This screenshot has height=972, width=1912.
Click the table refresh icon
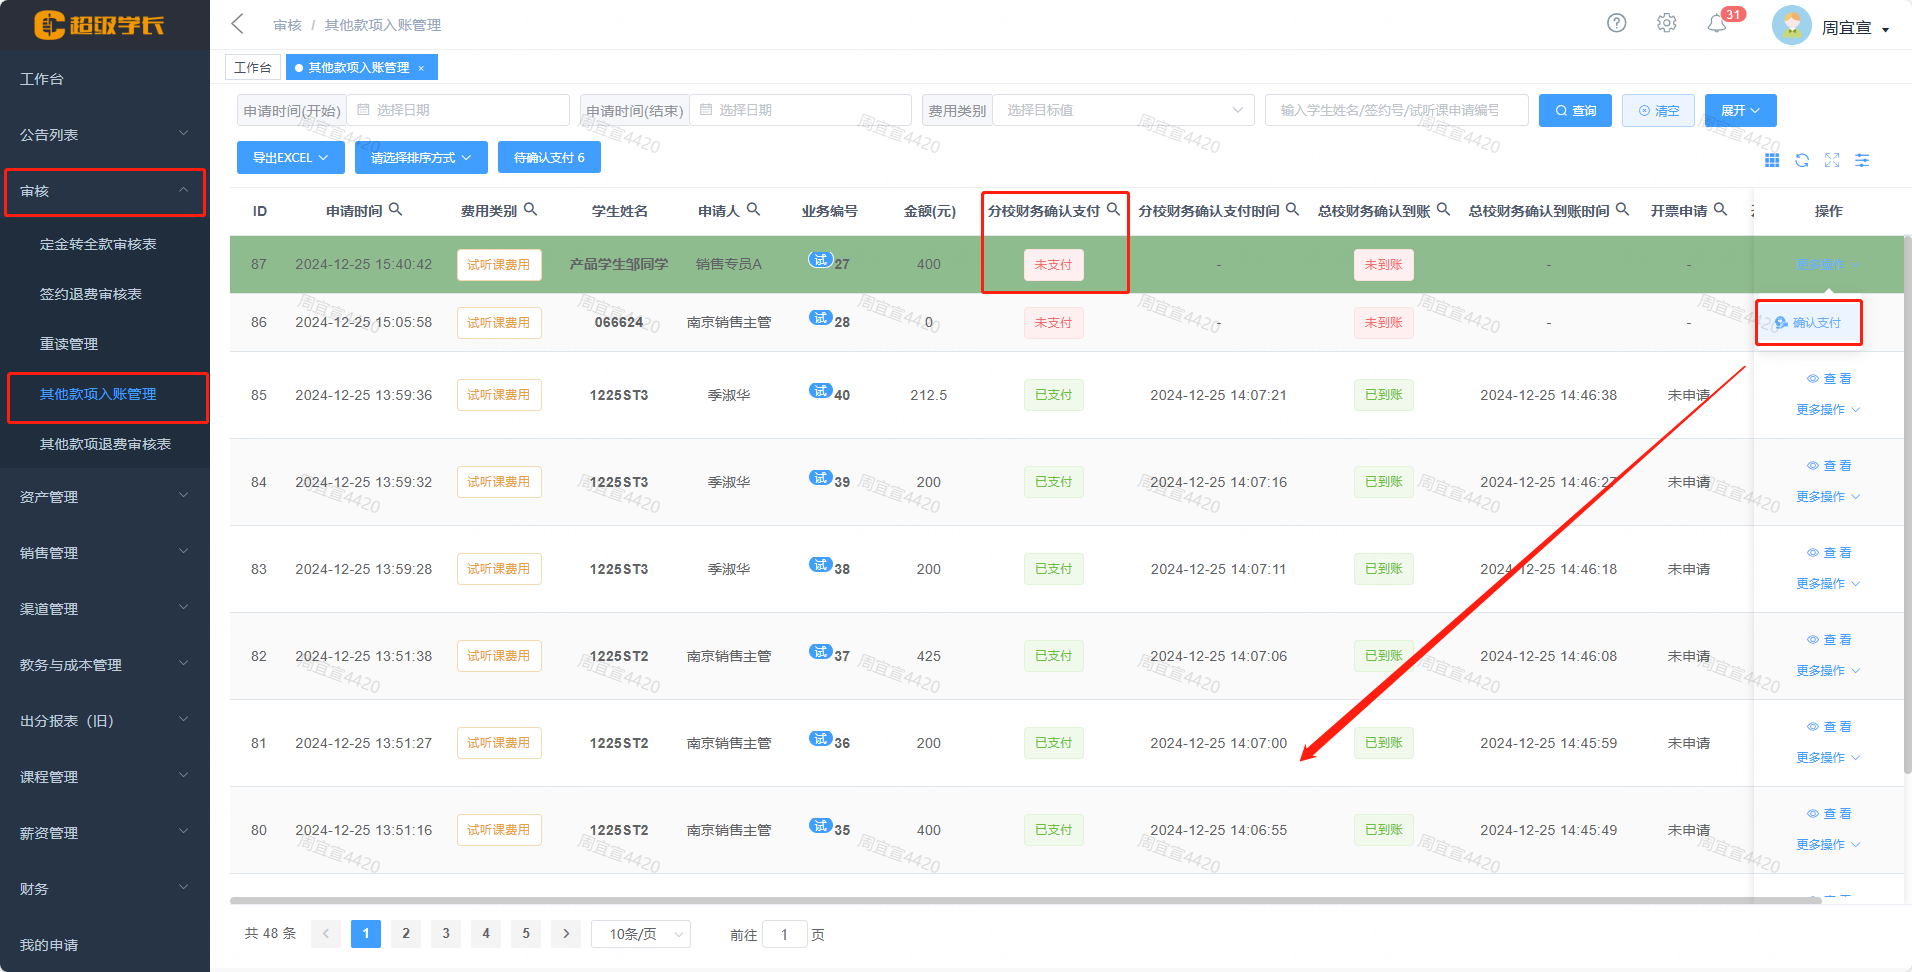(1802, 160)
